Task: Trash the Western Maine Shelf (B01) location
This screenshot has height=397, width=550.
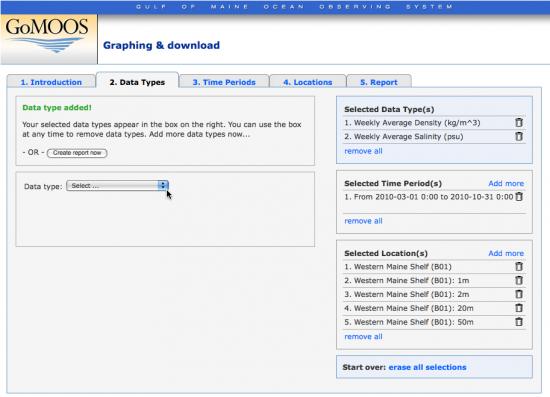Action: click(519, 267)
